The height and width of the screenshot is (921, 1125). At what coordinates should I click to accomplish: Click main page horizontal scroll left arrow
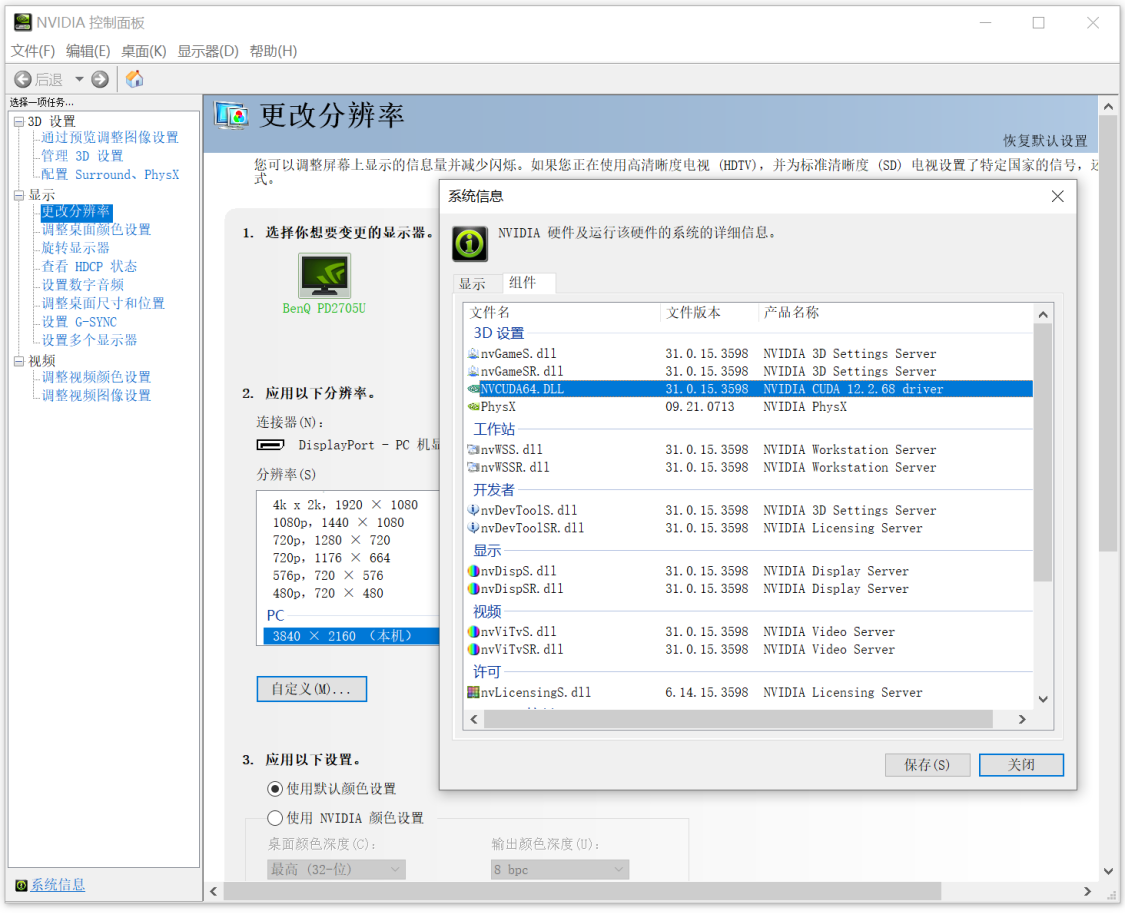click(213, 892)
